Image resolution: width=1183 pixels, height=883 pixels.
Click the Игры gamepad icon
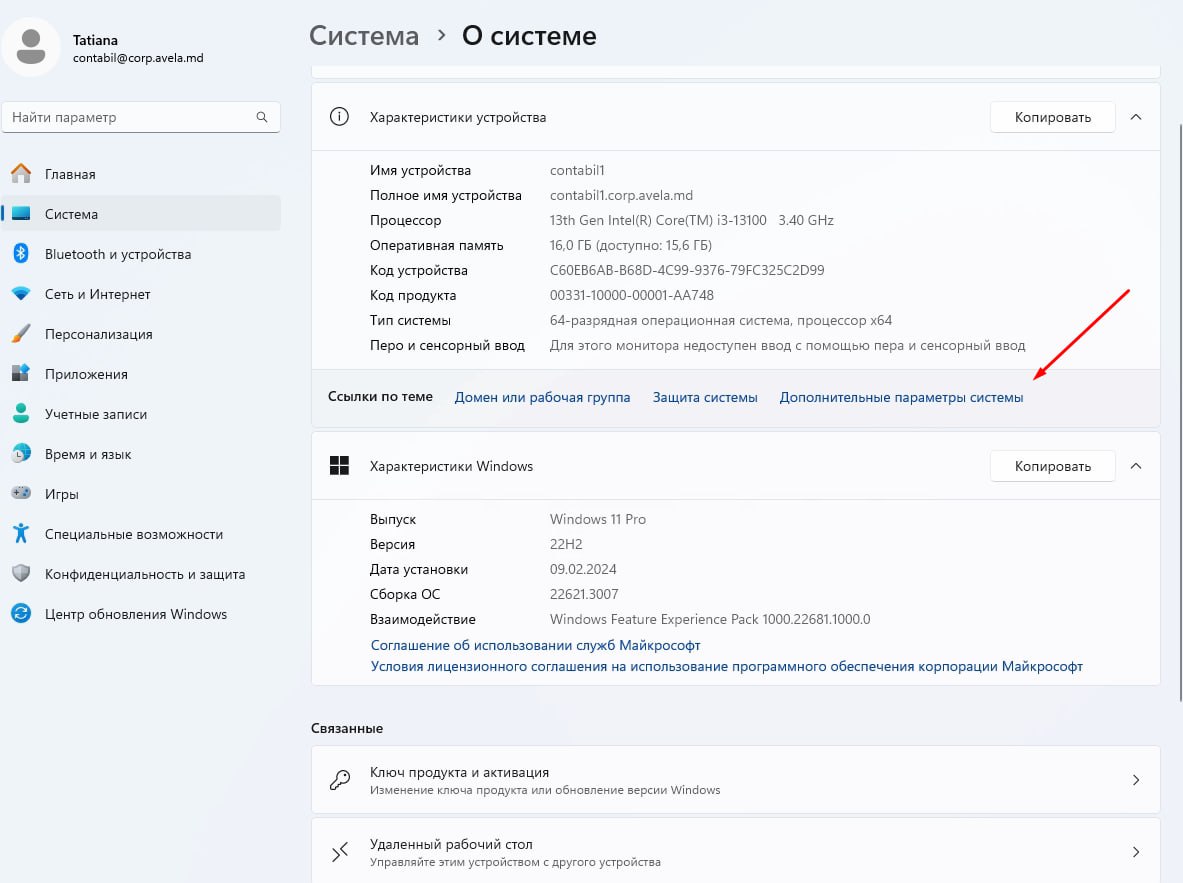click(21, 494)
